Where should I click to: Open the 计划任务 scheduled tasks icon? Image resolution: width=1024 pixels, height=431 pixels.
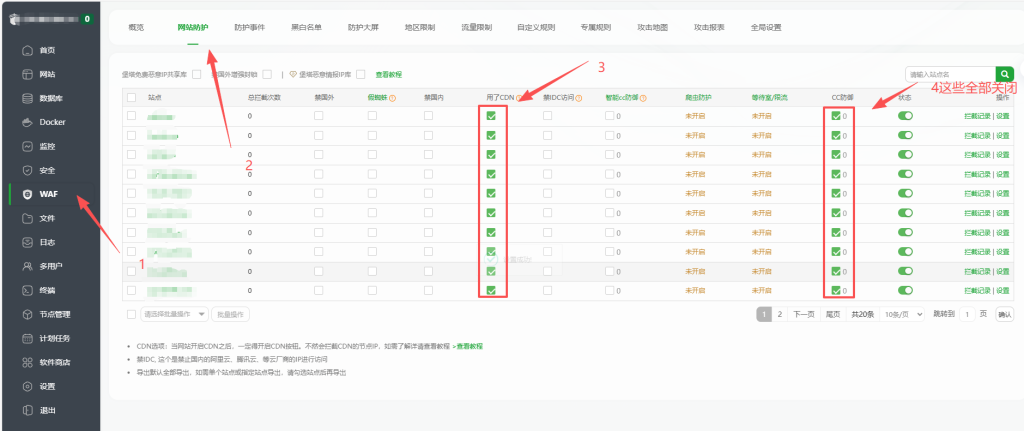[27, 338]
